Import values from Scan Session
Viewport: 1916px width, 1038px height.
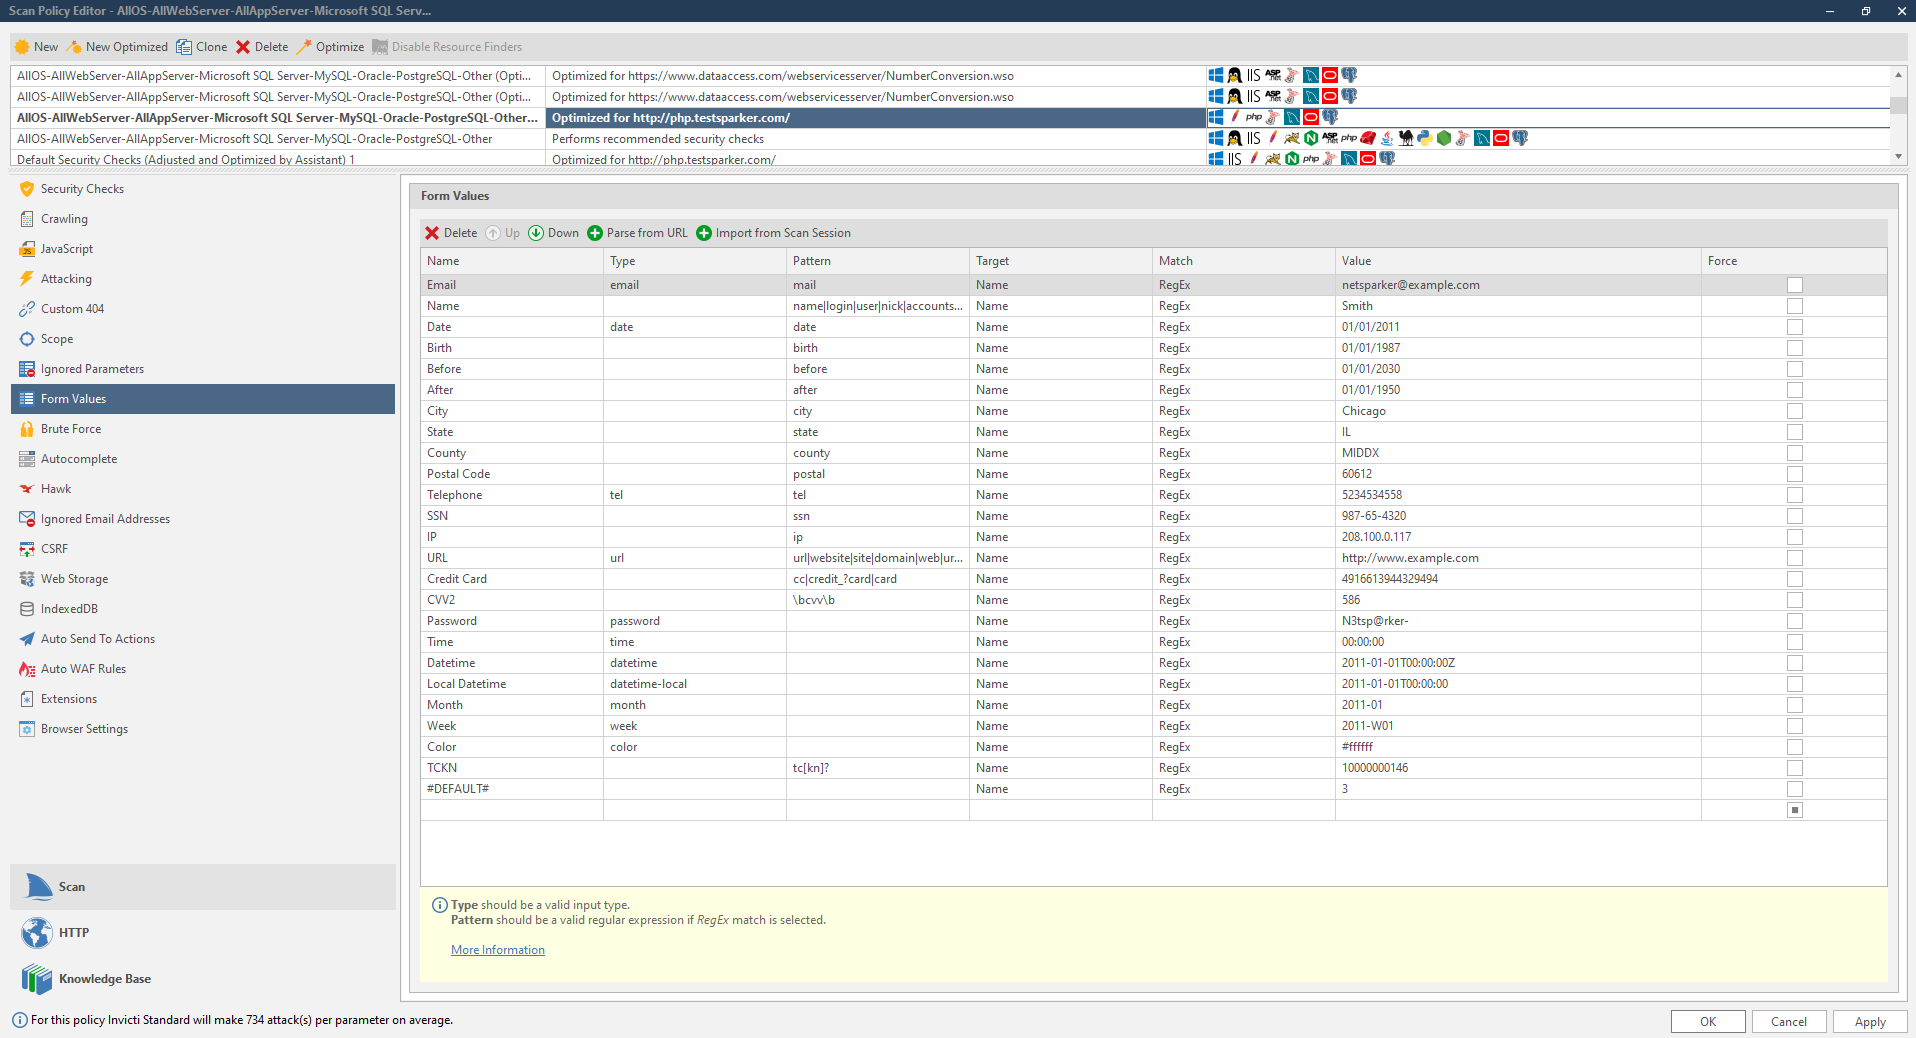pos(774,232)
